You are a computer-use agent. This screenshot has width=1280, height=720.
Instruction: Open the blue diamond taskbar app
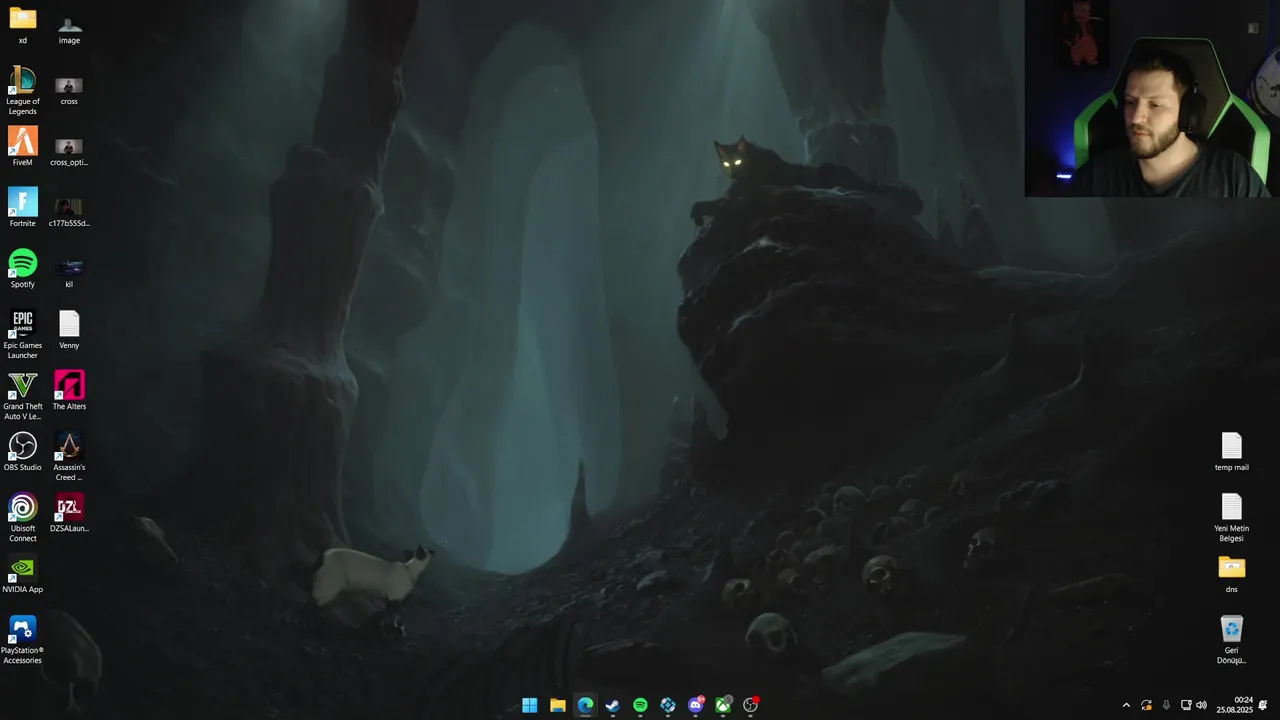pos(668,705)
